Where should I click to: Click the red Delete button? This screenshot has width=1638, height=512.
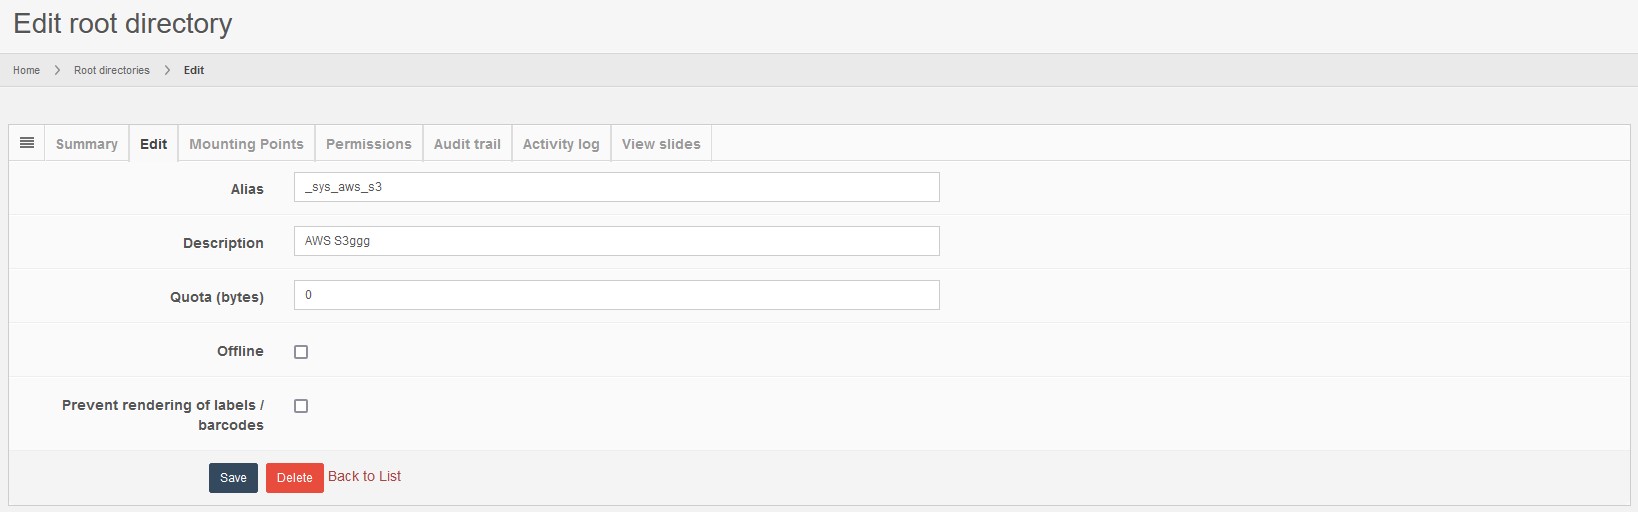pos(294,478)
